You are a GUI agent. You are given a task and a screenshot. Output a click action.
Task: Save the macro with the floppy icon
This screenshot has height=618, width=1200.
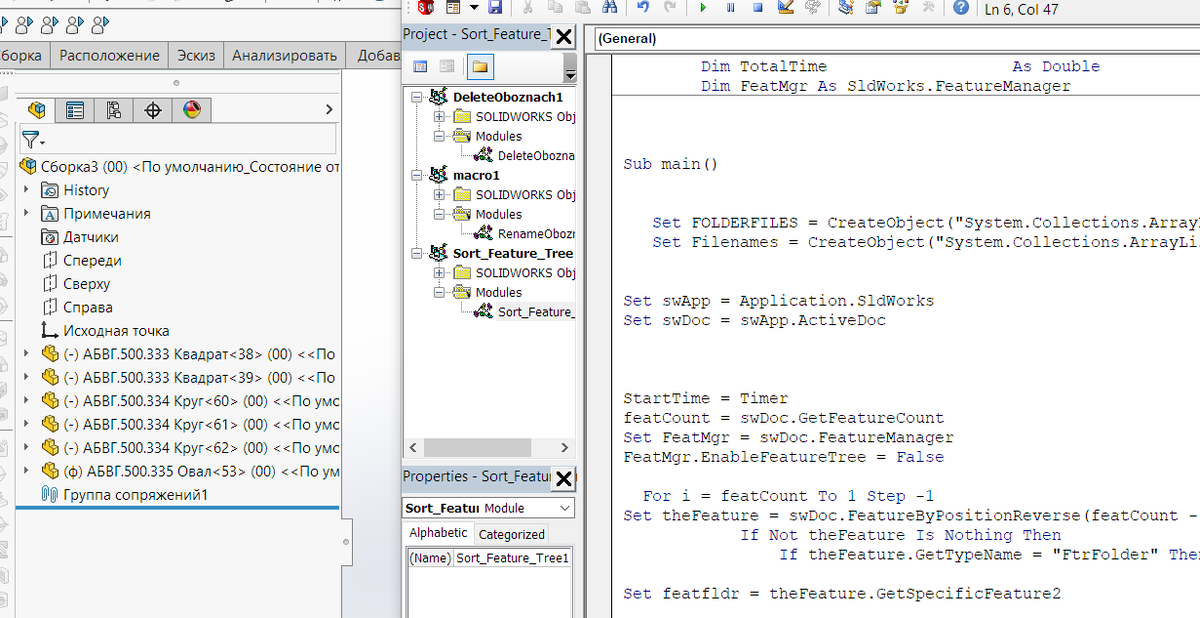click(494, 7)
